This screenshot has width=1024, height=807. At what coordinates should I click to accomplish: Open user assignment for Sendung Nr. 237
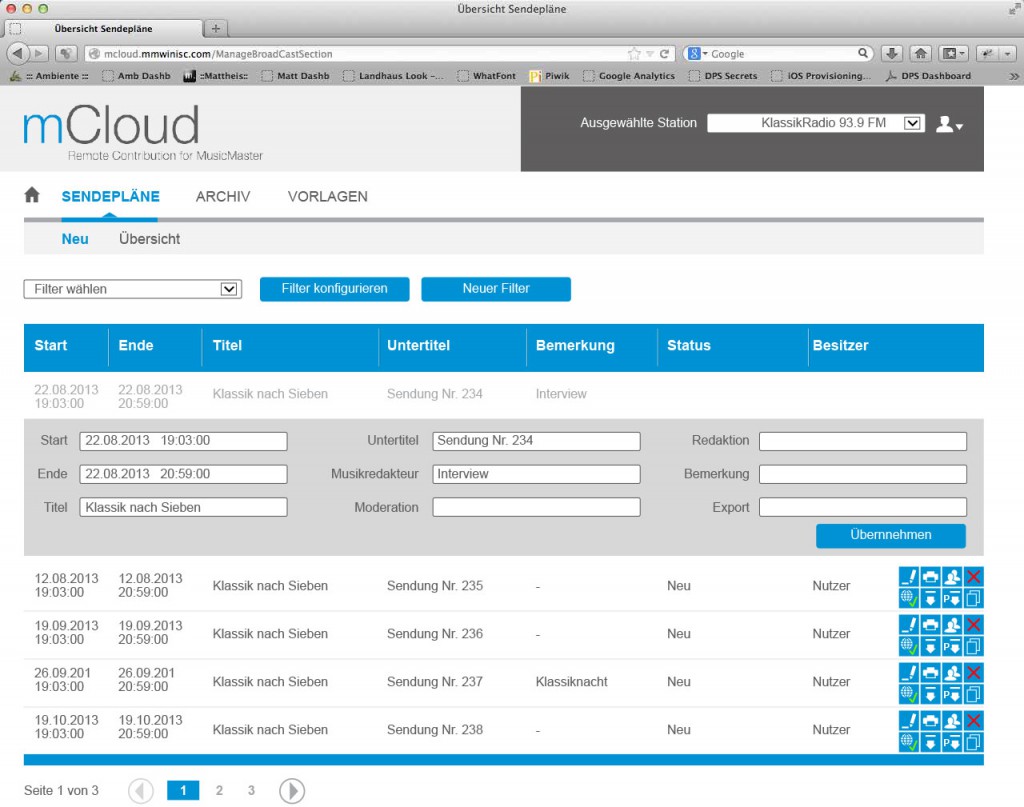(952, 671)
